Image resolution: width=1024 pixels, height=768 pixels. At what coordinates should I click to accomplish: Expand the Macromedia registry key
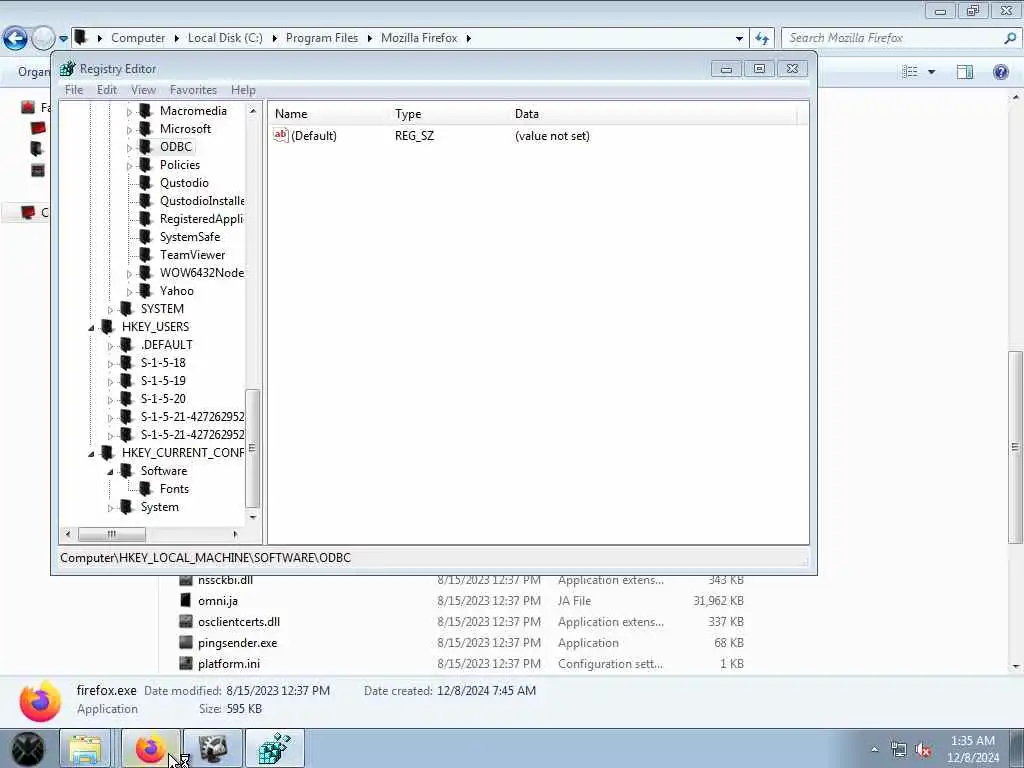click(129, 112)
